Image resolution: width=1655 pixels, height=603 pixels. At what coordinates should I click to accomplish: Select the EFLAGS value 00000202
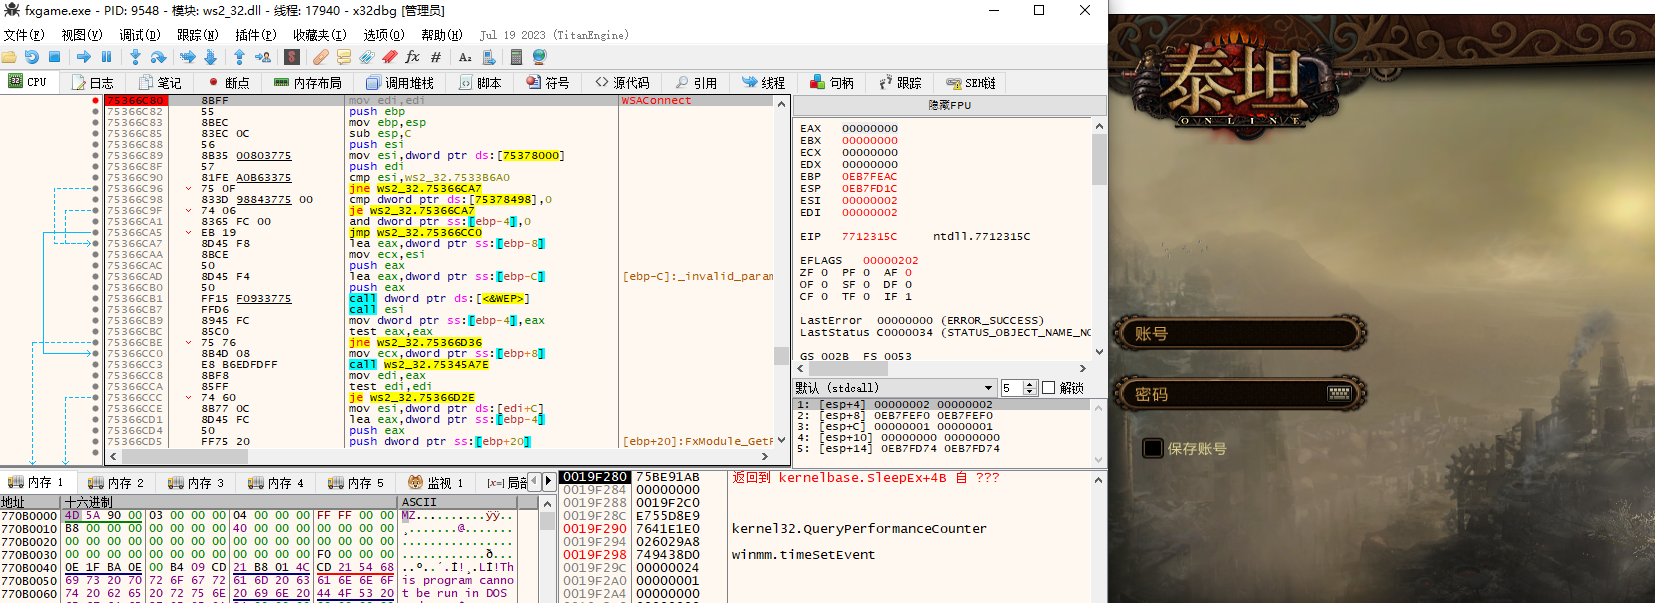click(890, 261)
